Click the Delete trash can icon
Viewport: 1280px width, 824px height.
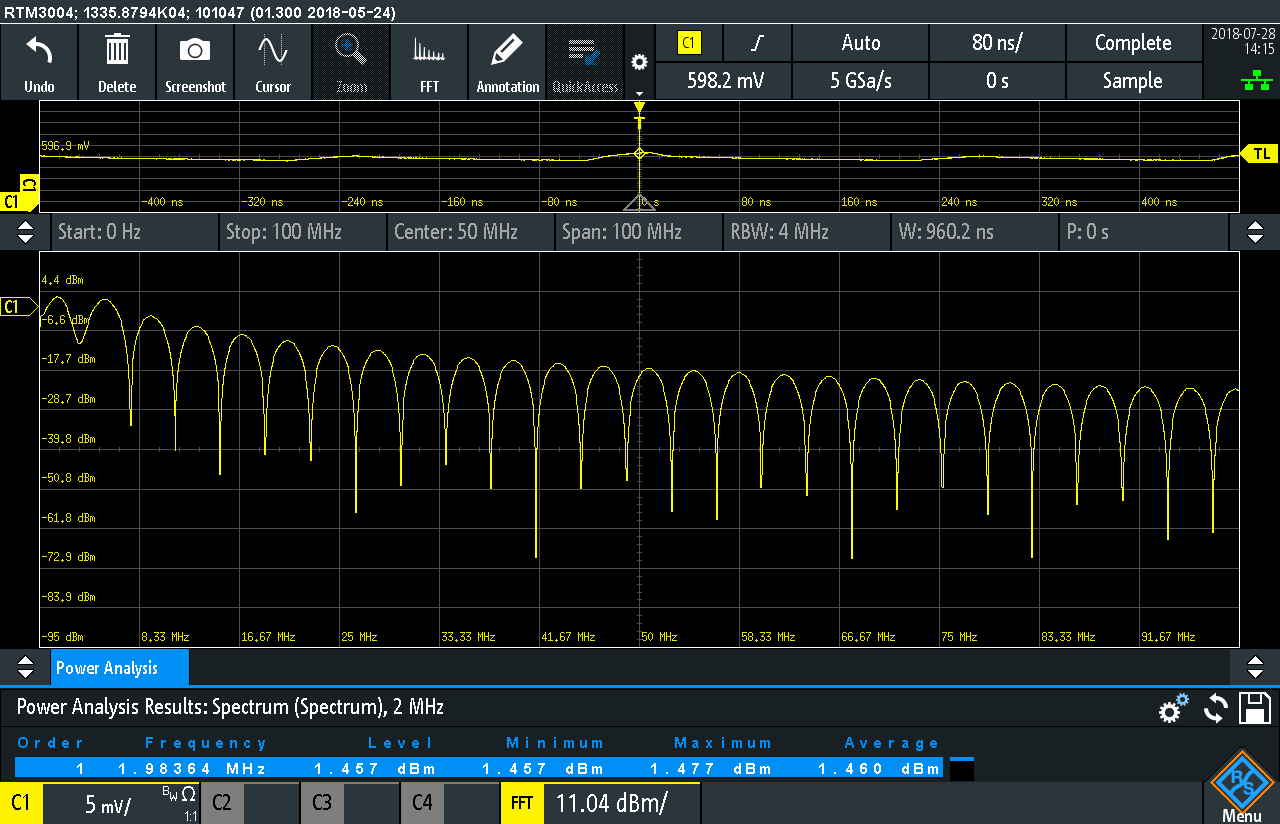click(x=117, y=51)
